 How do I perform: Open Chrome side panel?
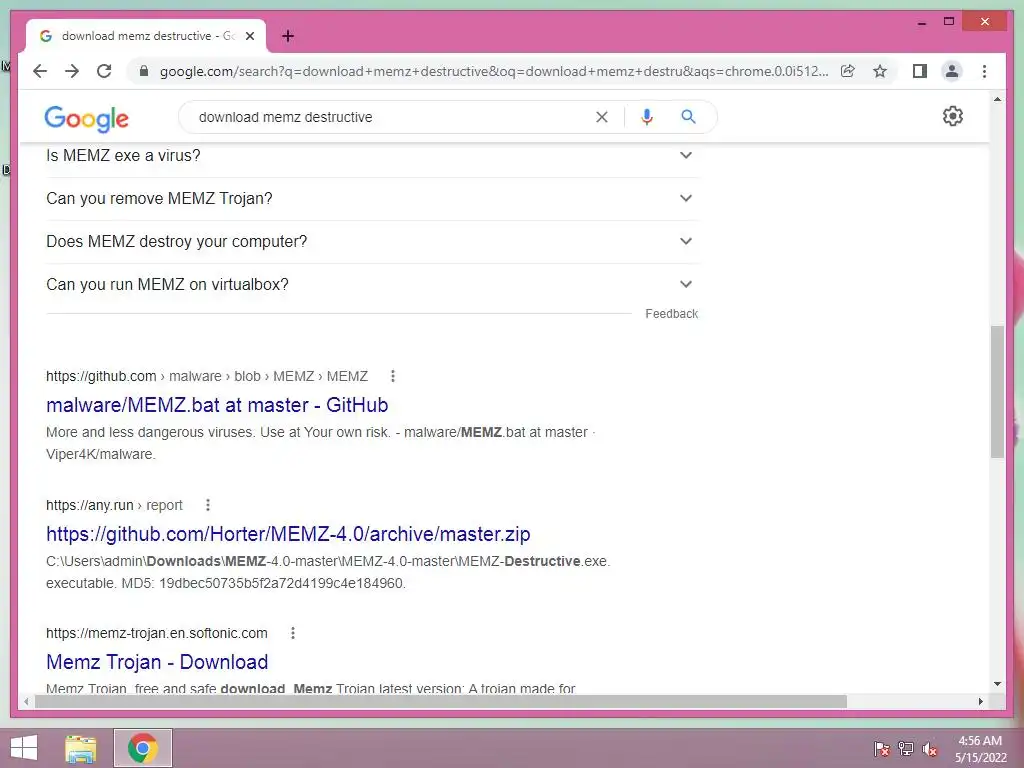point(920,71)
